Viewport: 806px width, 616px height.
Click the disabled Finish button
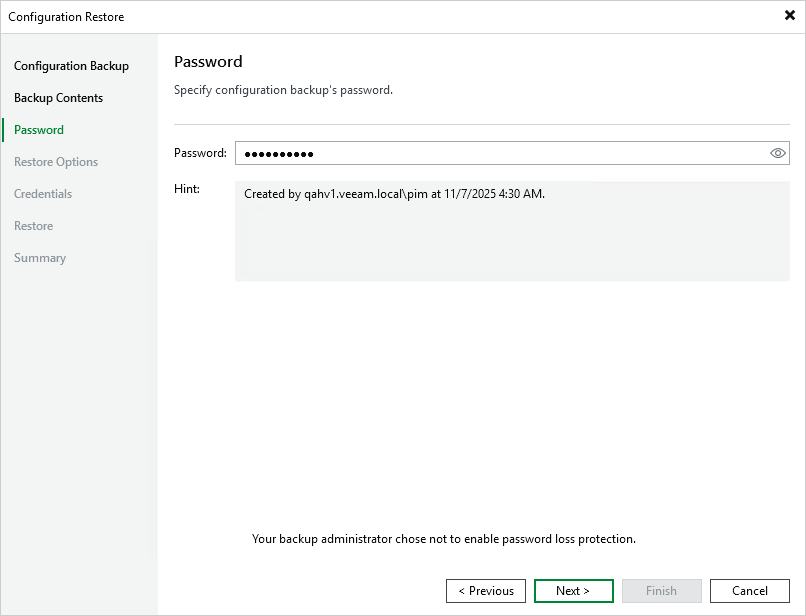click(x=662, y=591)
